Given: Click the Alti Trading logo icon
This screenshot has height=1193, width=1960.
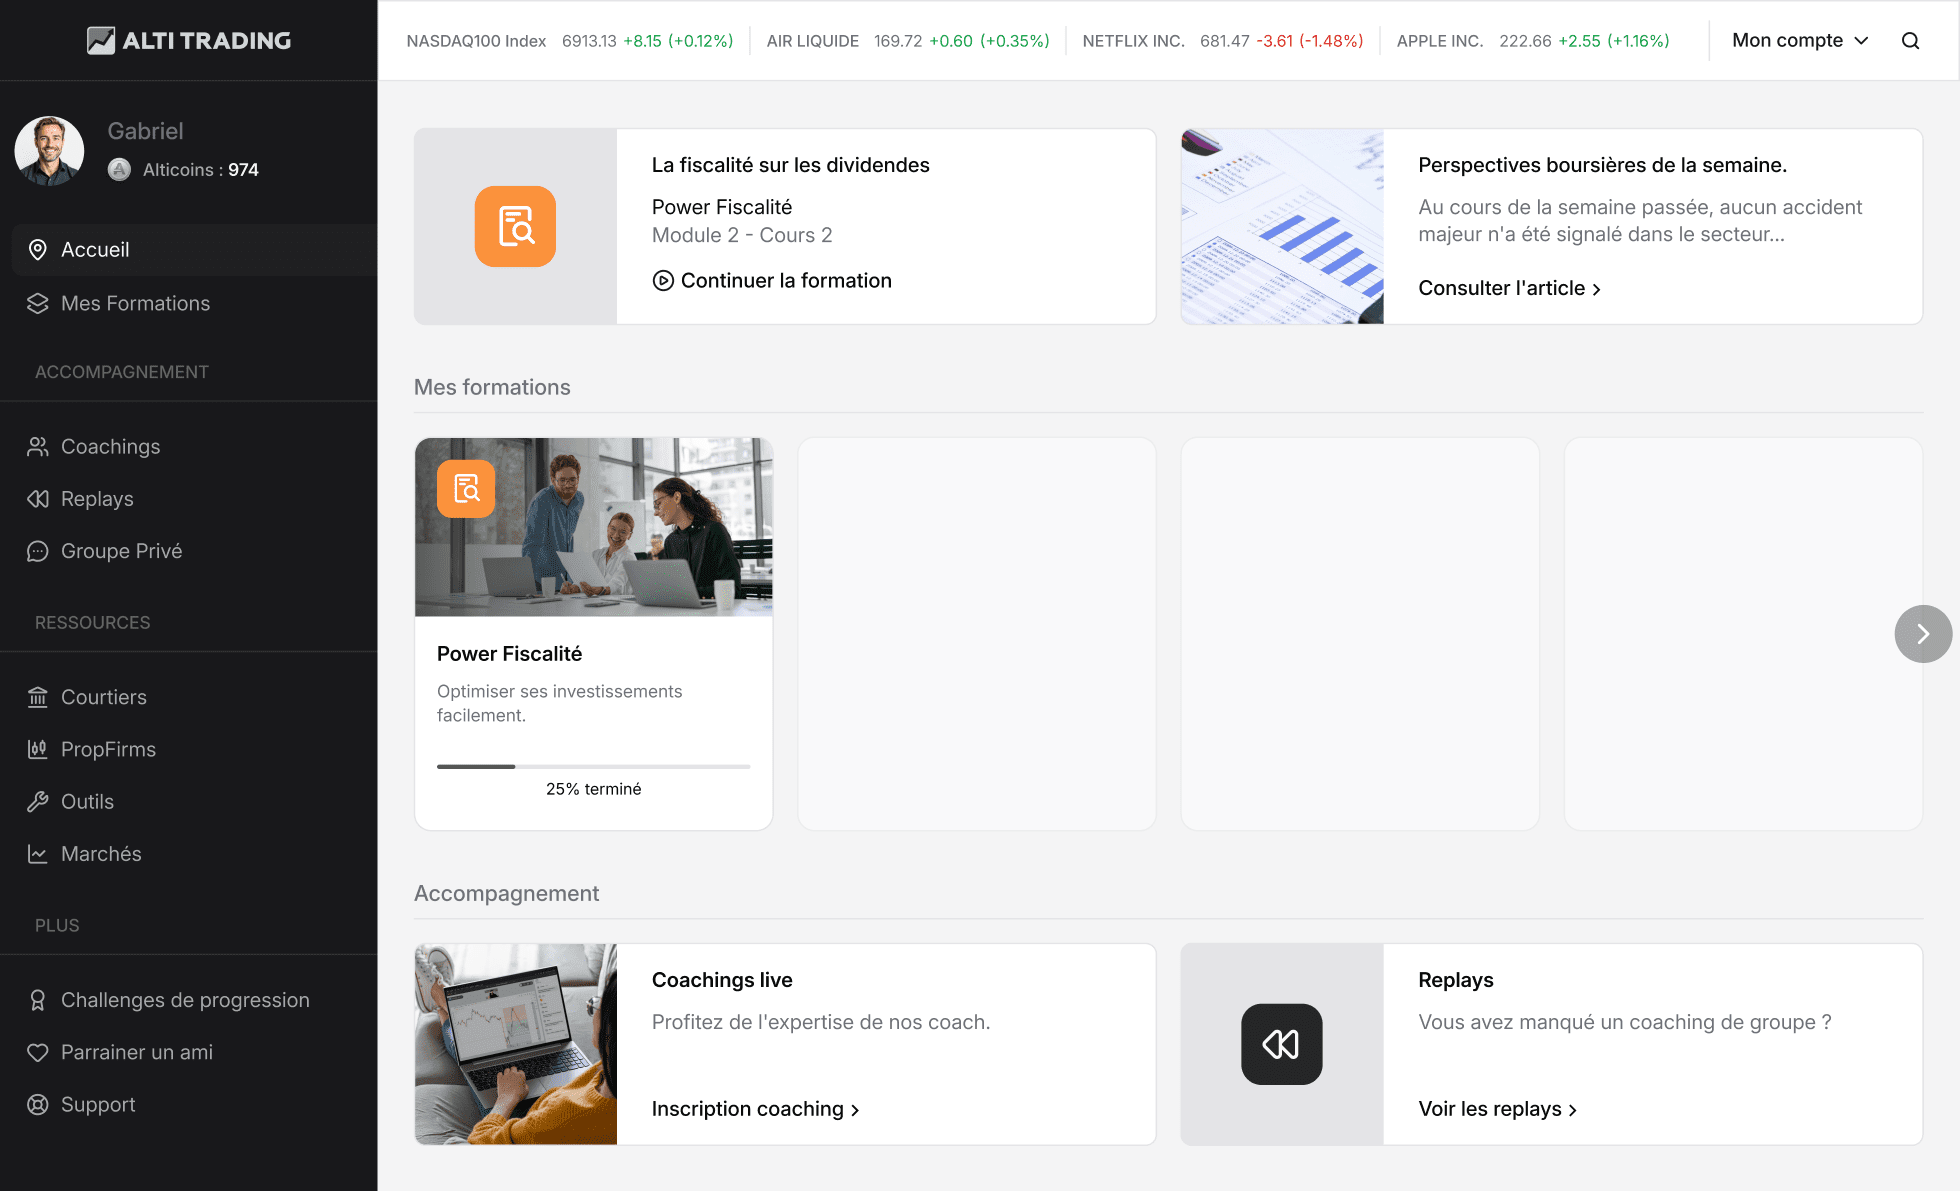Looking at the screenshot, I should click(101, 40).
